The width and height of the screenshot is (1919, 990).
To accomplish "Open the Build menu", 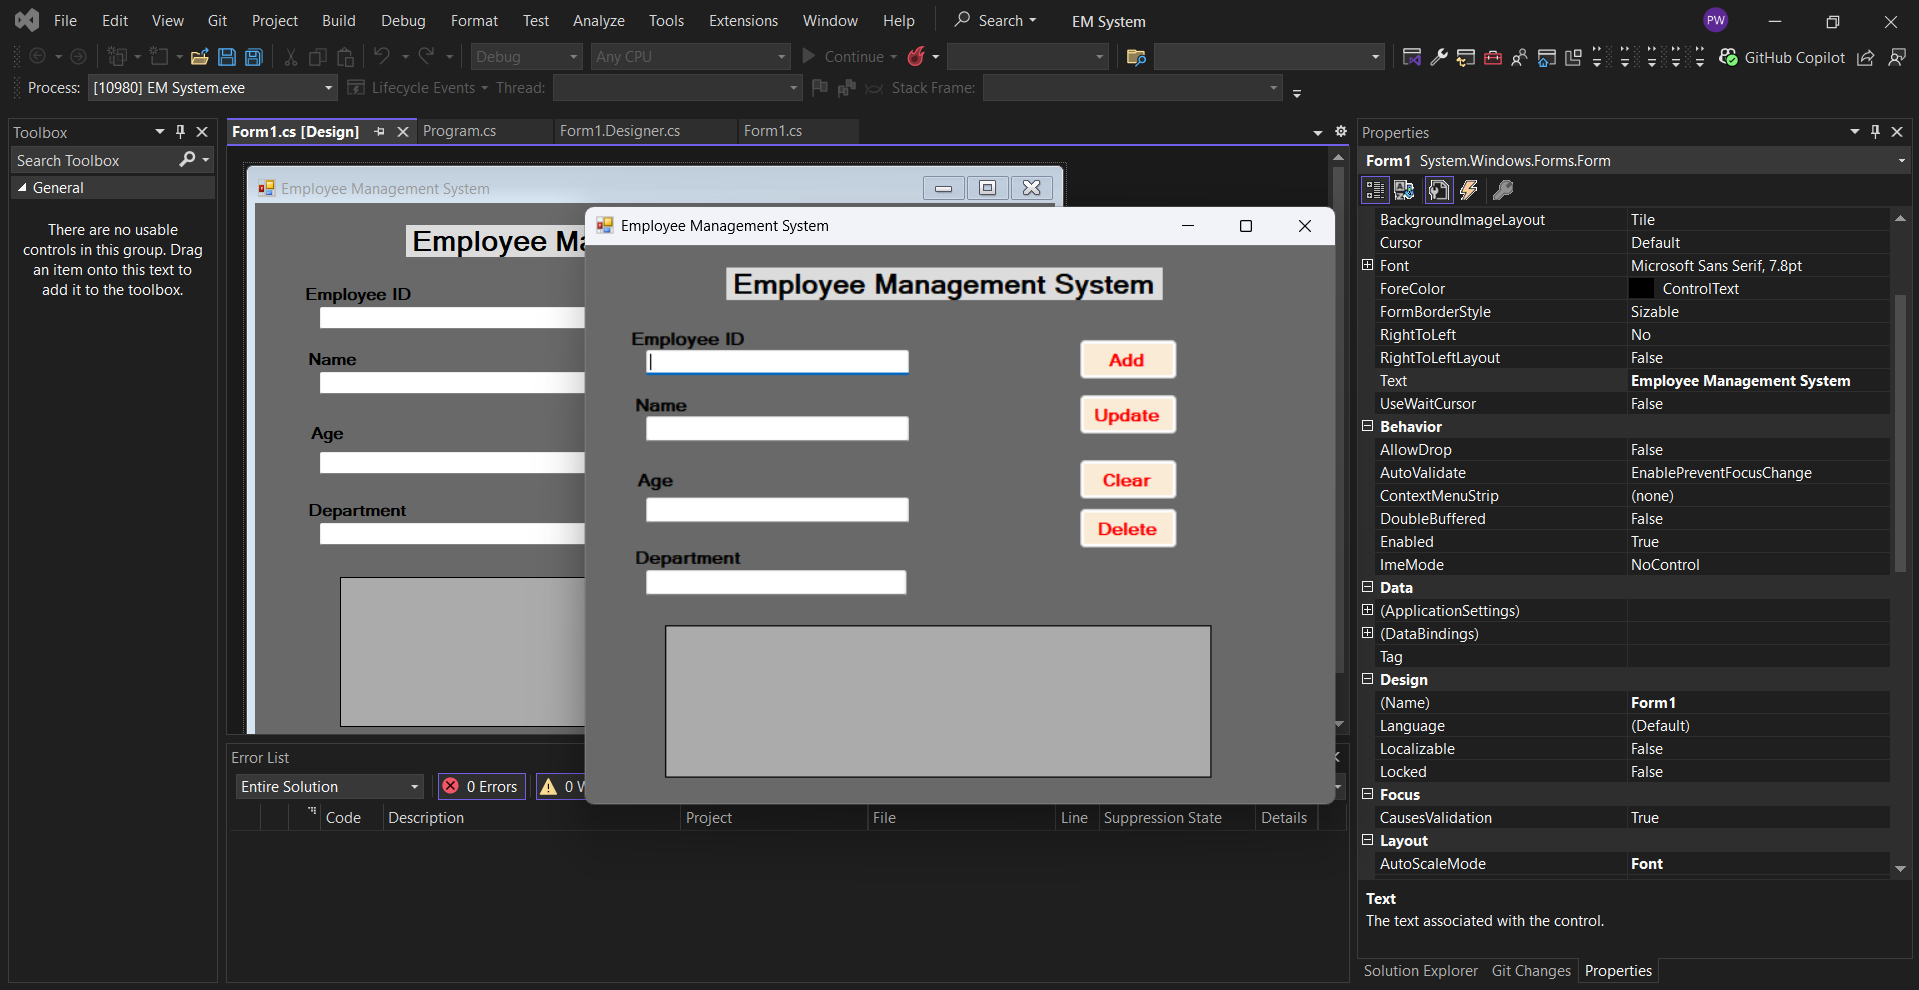I will (x=338, y=21).
